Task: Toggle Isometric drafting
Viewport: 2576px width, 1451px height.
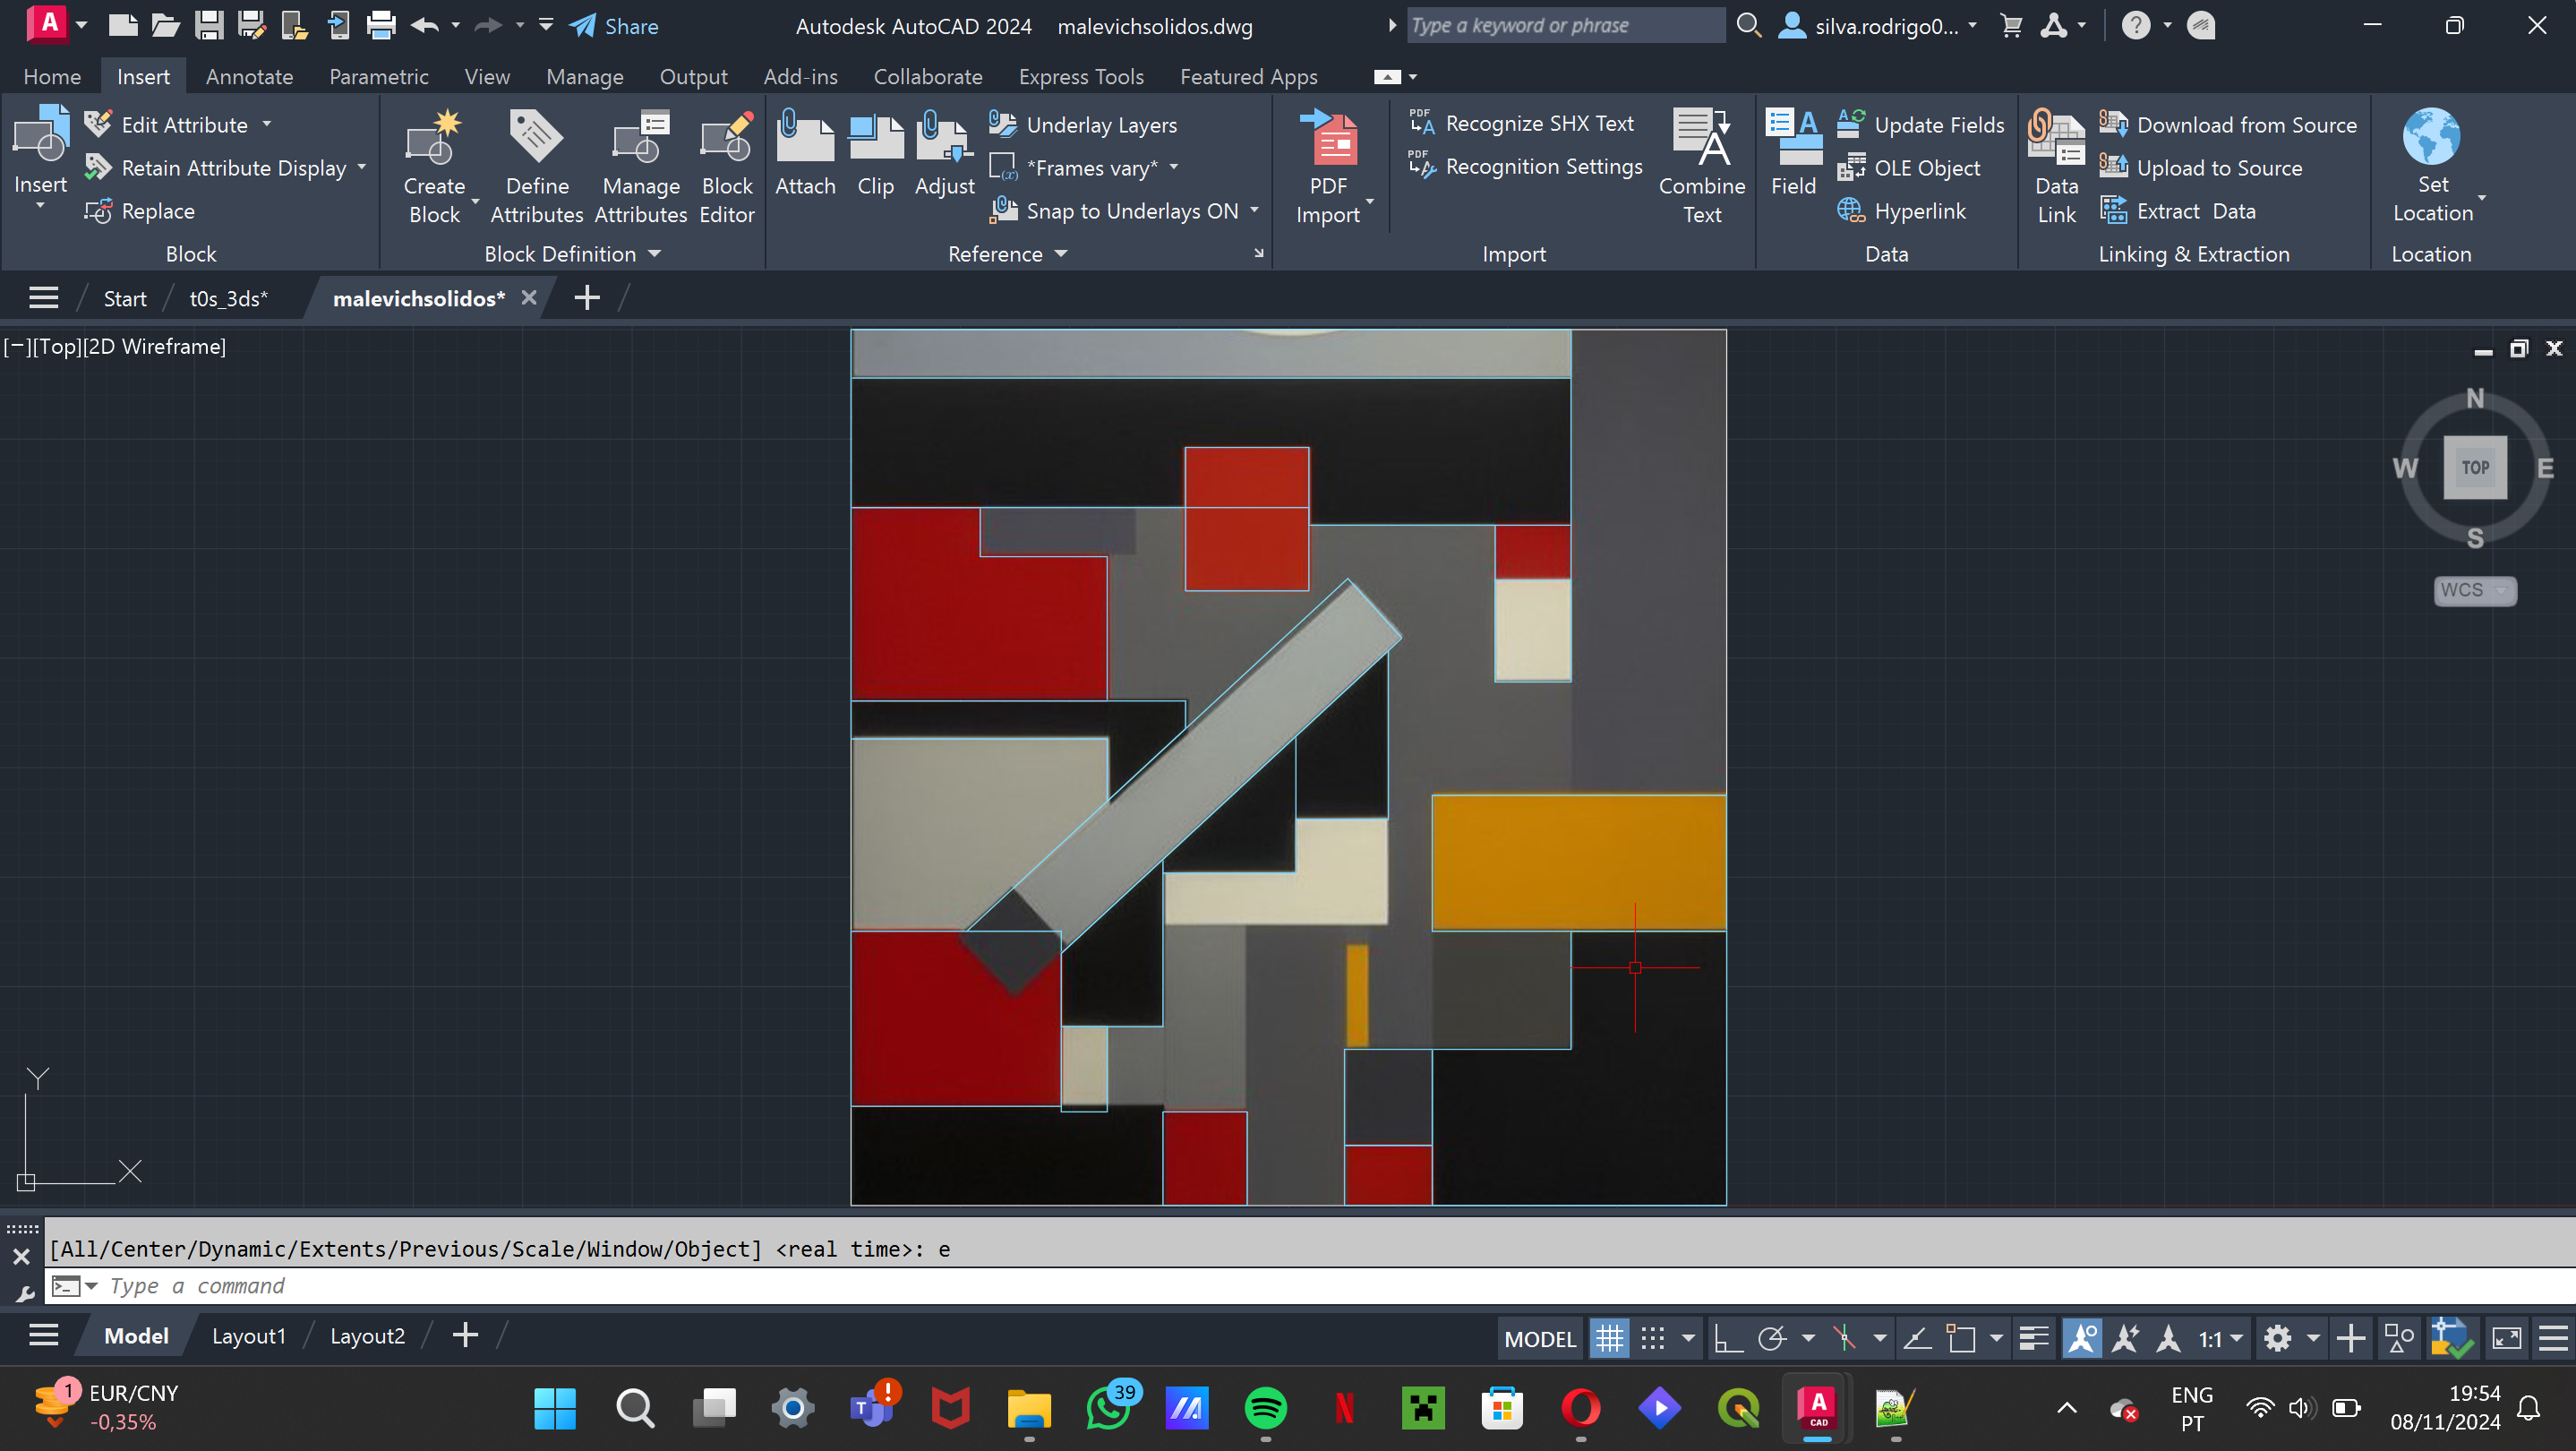Action: 1844,1338
